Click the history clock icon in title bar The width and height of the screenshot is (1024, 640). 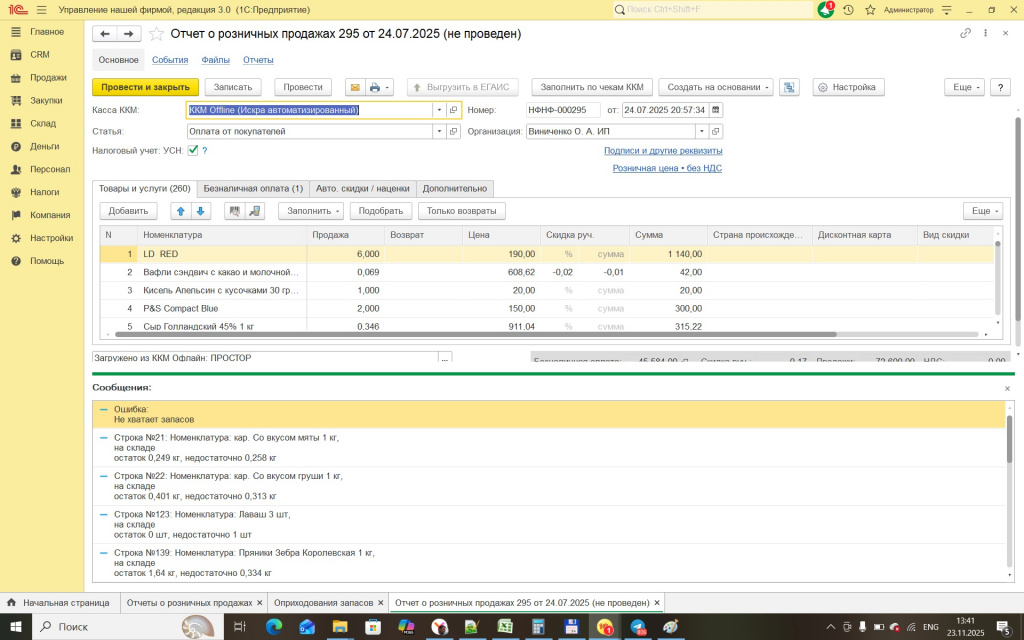(x=848, y=10)
